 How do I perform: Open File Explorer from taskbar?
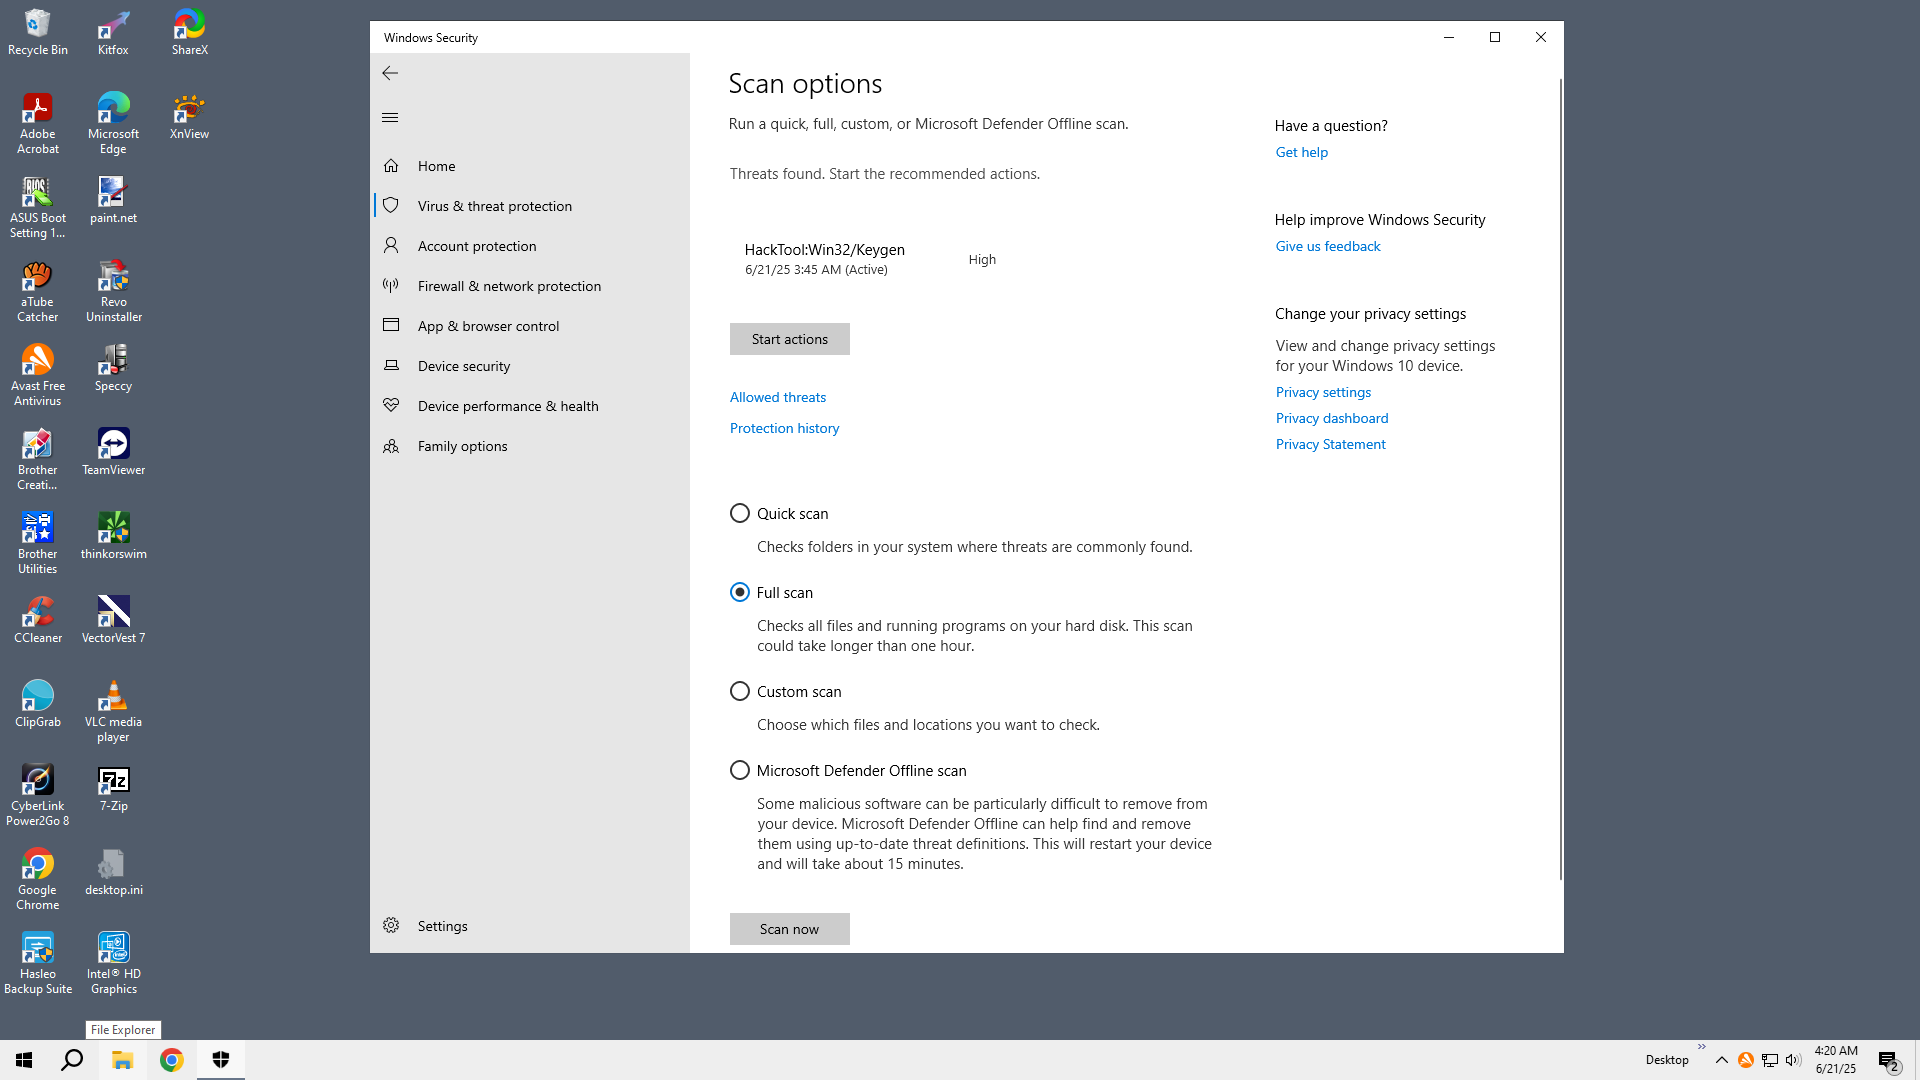(x=122, y=1060)
